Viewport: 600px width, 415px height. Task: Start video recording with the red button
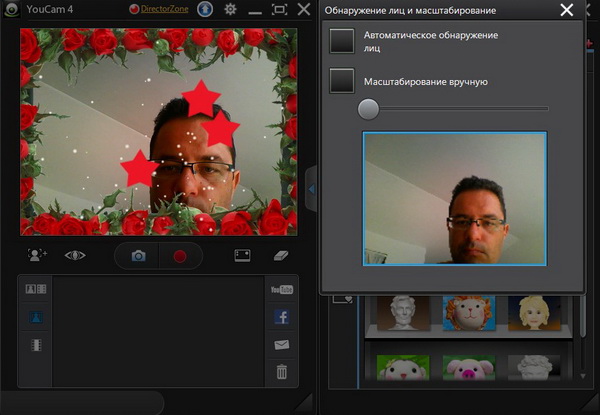(x=180, y=256)
